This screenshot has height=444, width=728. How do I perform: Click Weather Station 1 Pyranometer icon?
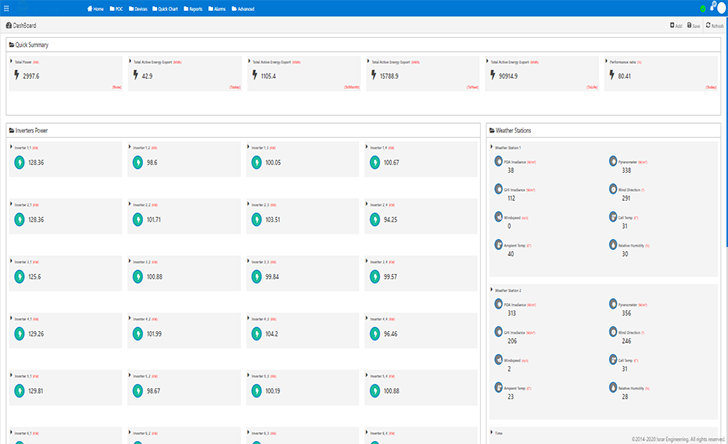[x=613, y=161]
